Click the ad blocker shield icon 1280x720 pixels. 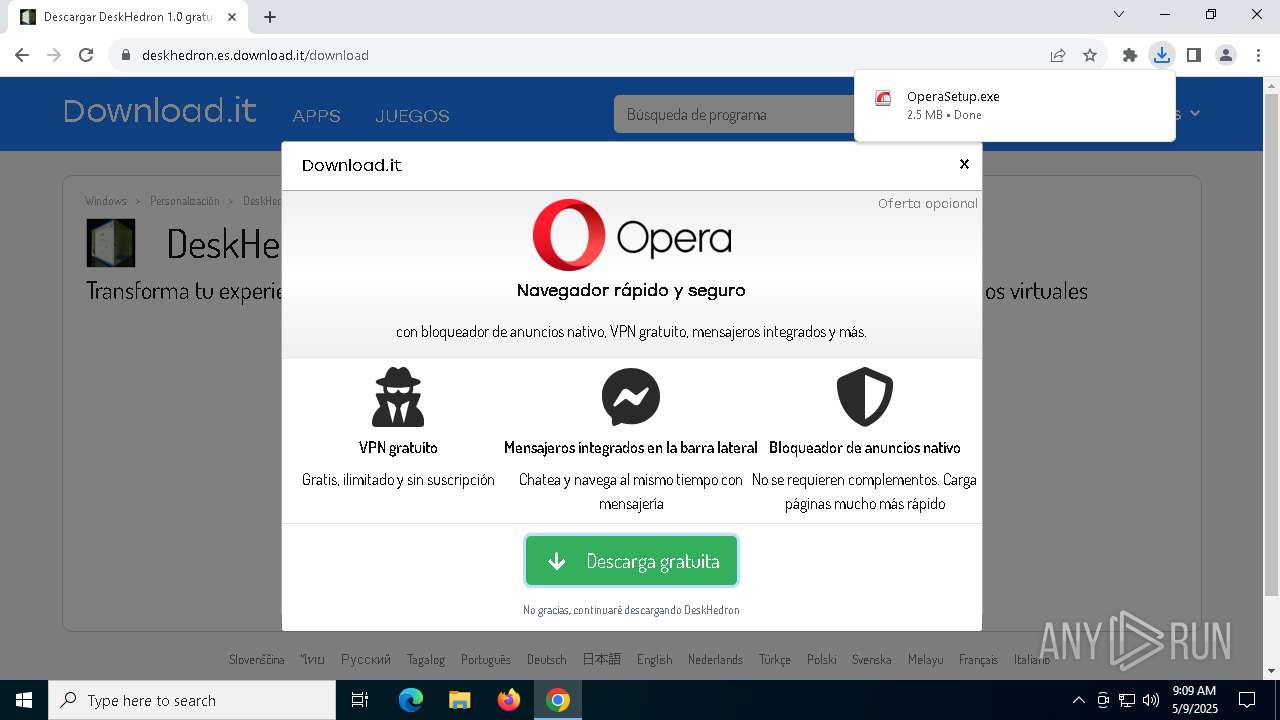(x=865, y=397)
